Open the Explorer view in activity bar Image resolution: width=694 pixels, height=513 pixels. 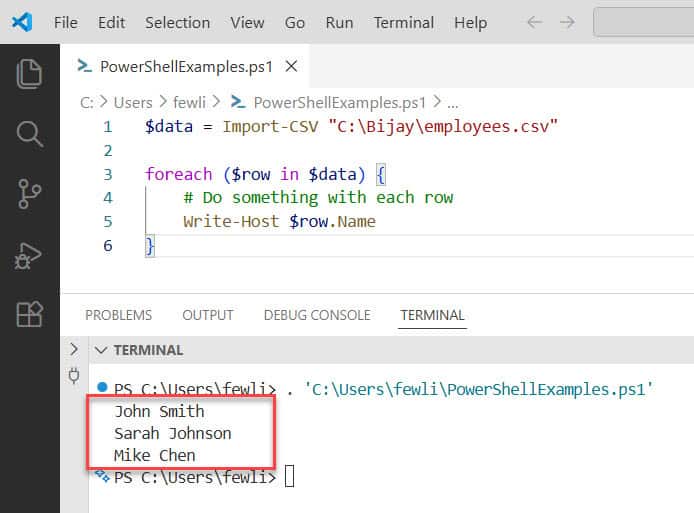[x=29, y=73]
